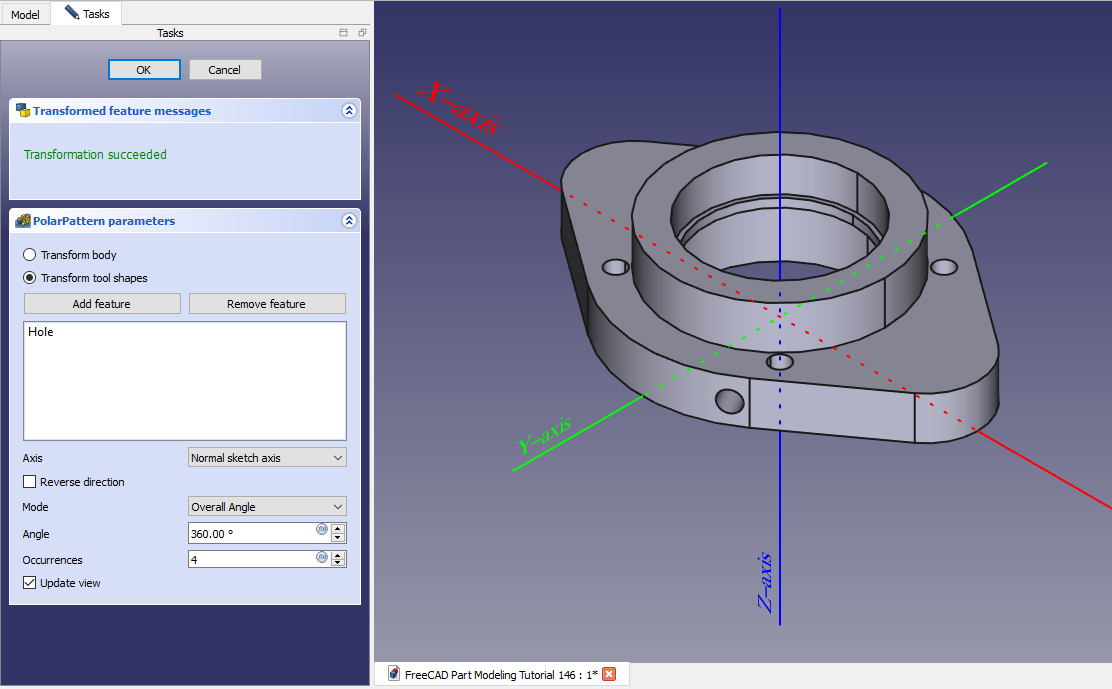Viewport: 1112px width, 689px height.
Task: Collapse the Transformed feature messages section
Action: 348,111
